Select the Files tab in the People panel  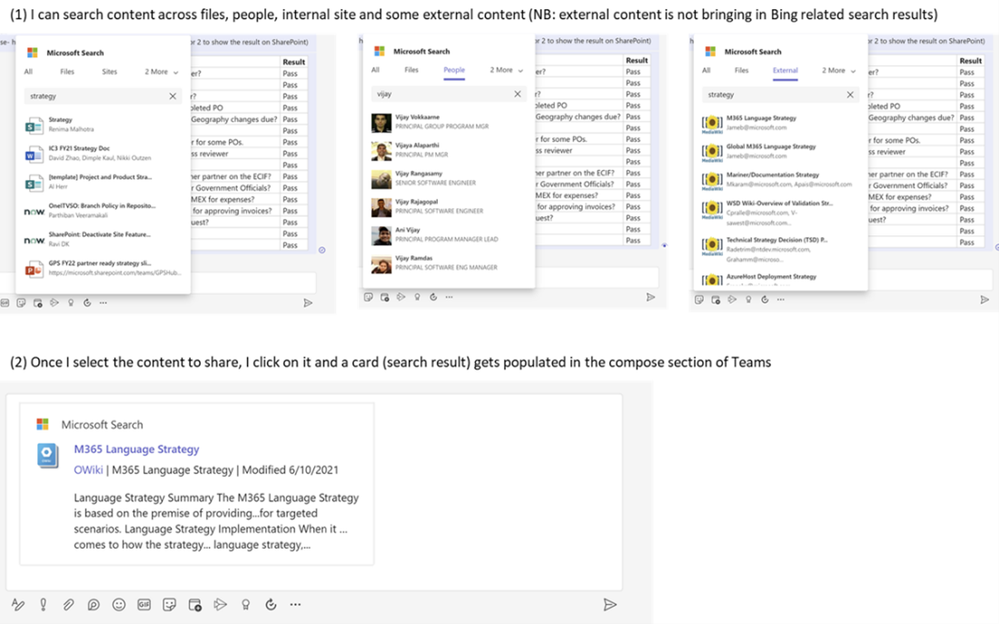(412, 70)
